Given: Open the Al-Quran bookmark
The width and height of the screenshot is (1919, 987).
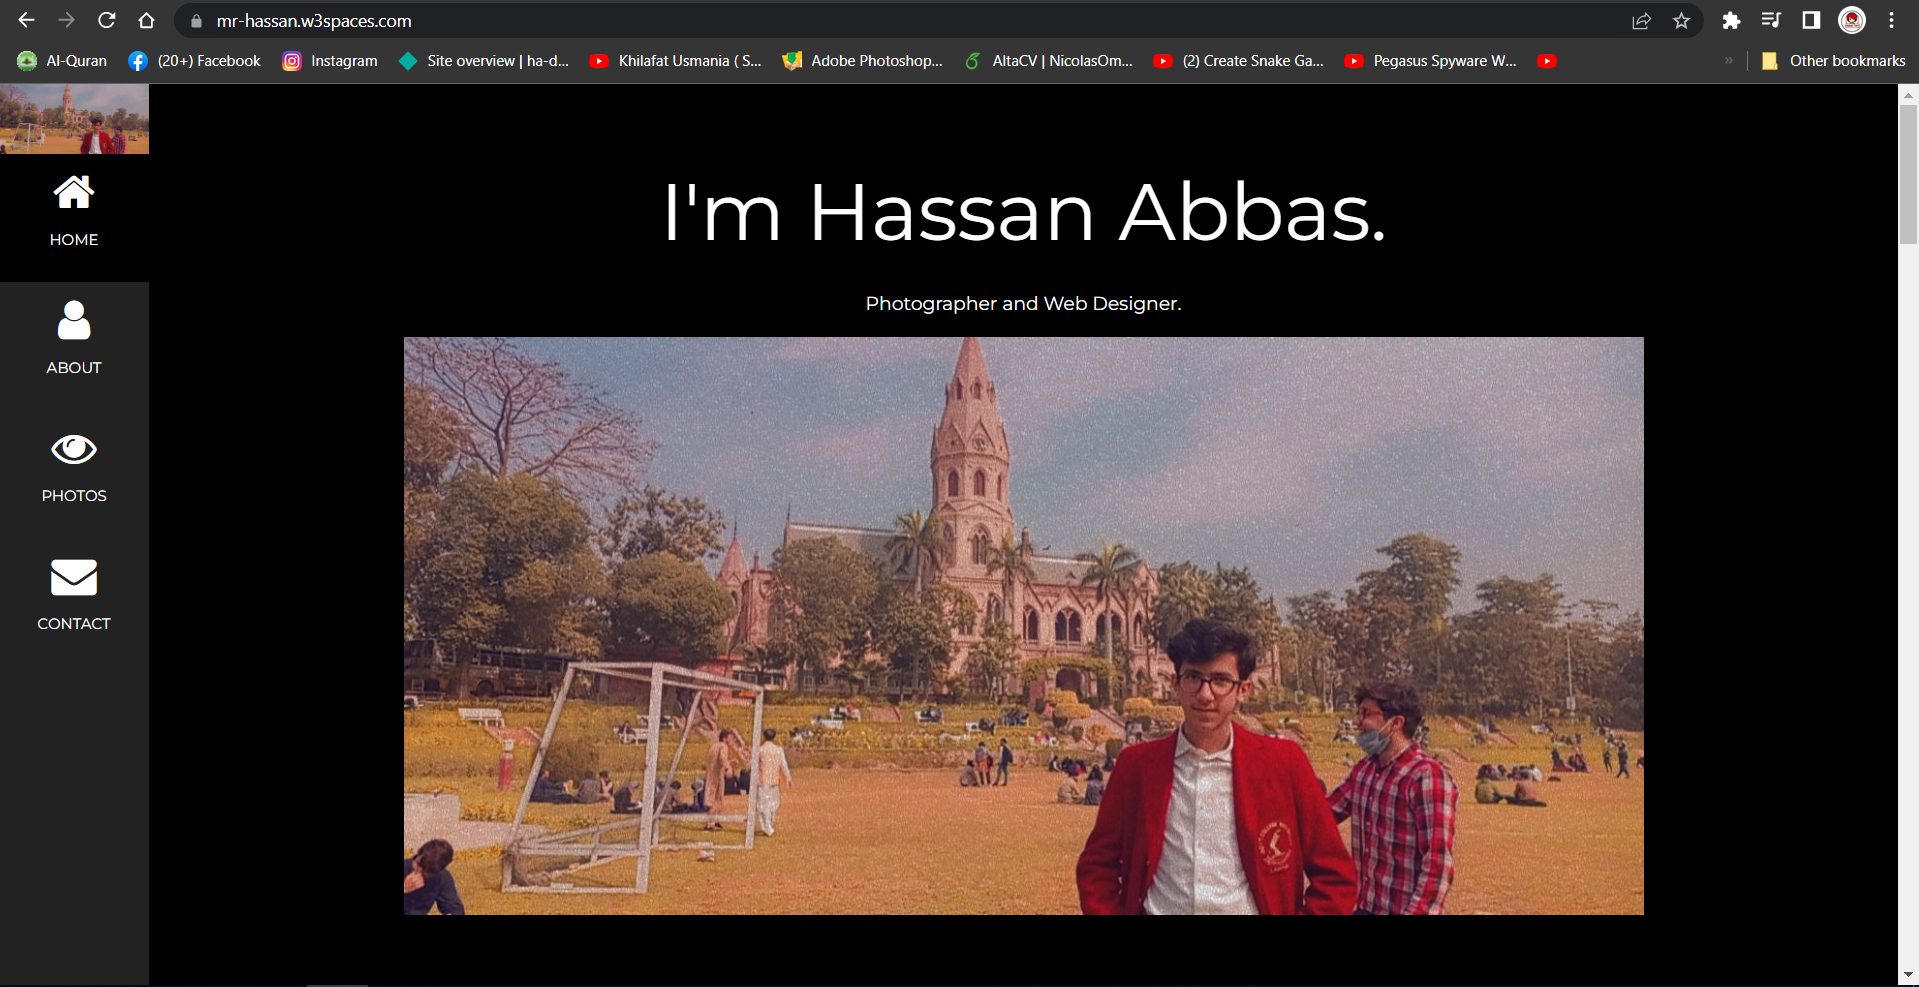Looking at the screenshot, I should coord(62,61).
